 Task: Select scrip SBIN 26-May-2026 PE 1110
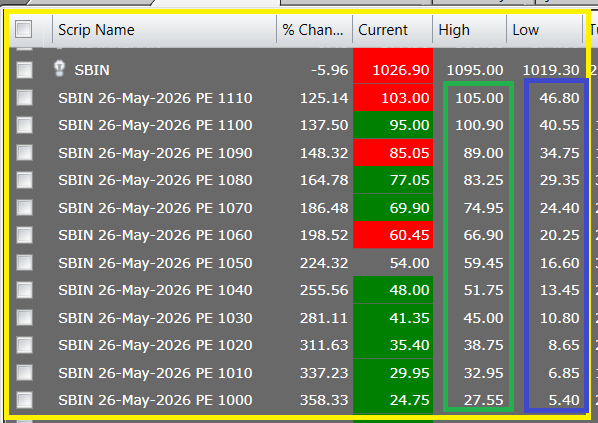[155, 98]
